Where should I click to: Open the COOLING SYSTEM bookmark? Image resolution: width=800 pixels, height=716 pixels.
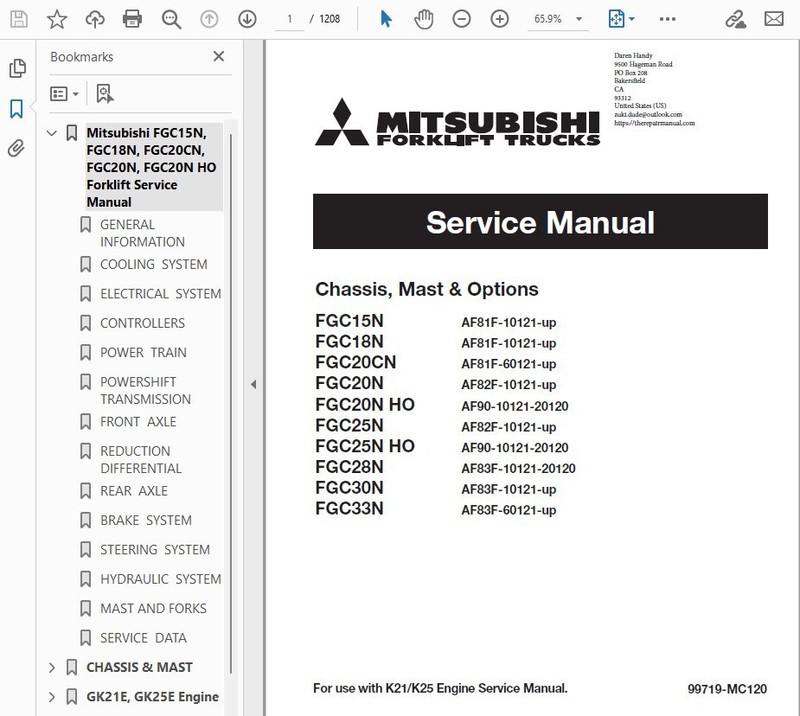click(154, 264)
